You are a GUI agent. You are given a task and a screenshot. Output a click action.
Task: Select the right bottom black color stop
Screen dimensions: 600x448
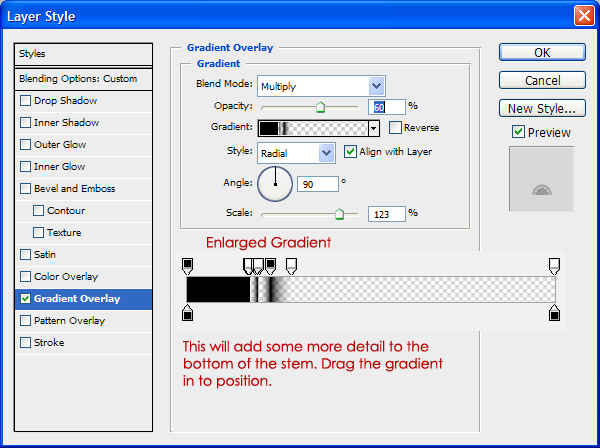[554, 313]
